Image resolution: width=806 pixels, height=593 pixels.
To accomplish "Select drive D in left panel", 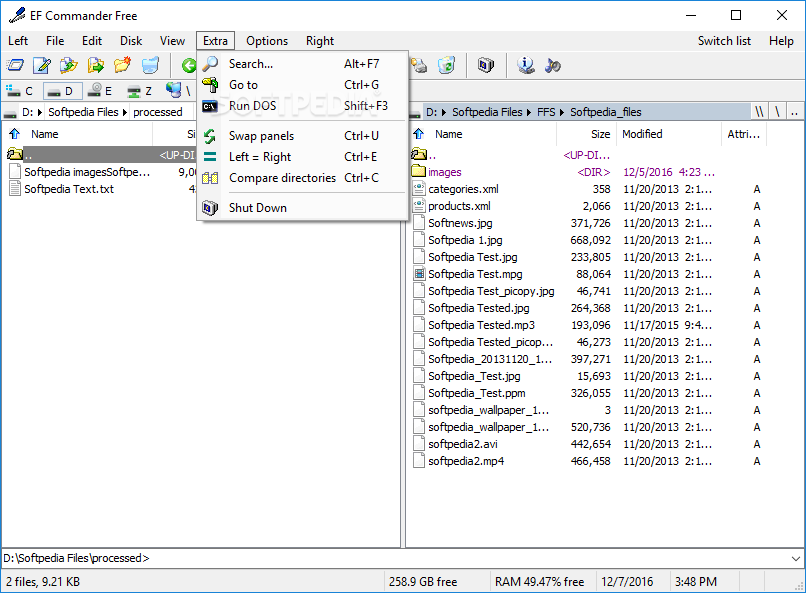I will (61, 91).
